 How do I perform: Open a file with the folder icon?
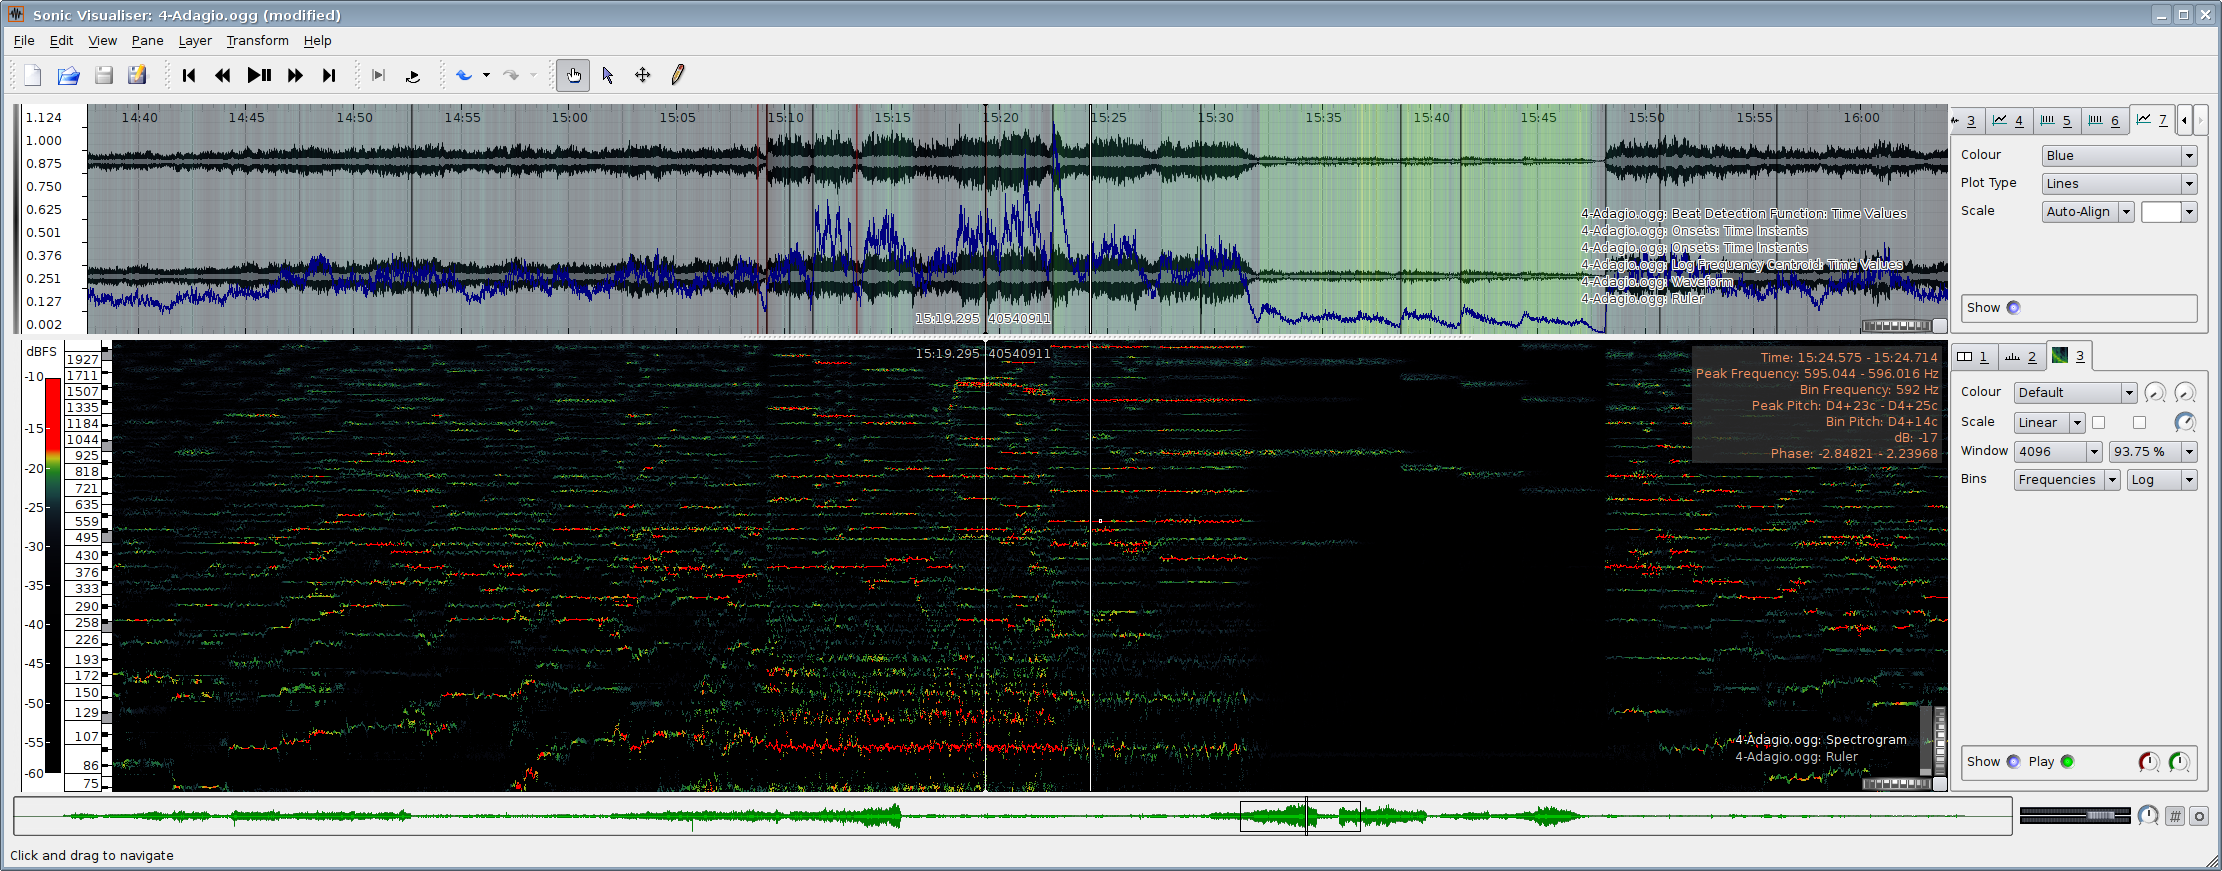68,75
